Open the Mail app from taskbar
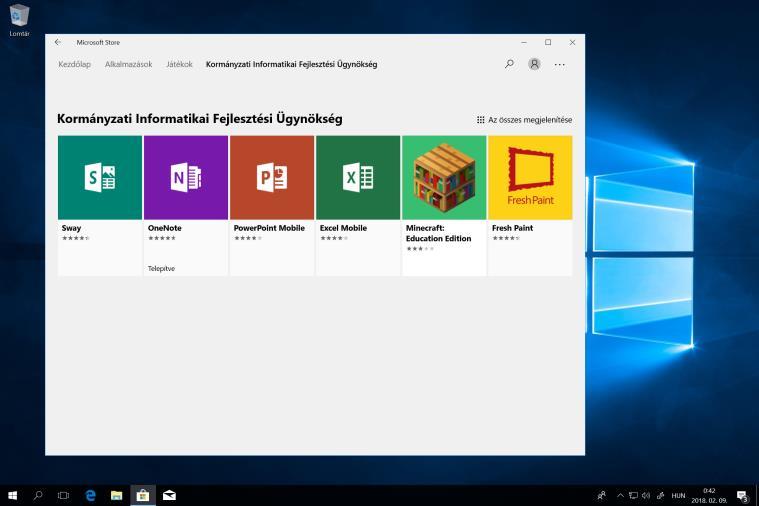The width and height of the screenshot is (759, 506). pyautogui.click(x=169, y=495)
